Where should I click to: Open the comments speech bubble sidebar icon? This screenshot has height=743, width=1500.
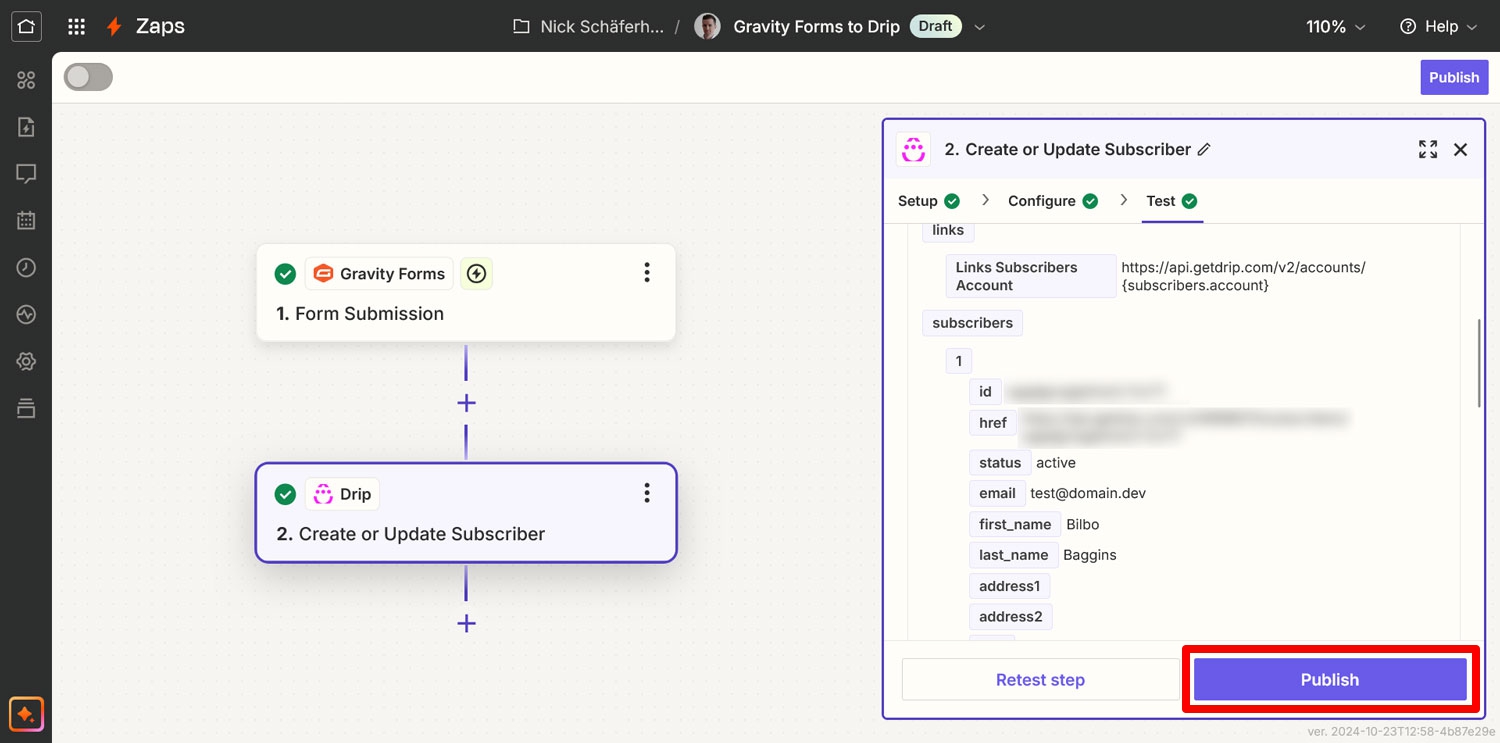coord(26,174)
